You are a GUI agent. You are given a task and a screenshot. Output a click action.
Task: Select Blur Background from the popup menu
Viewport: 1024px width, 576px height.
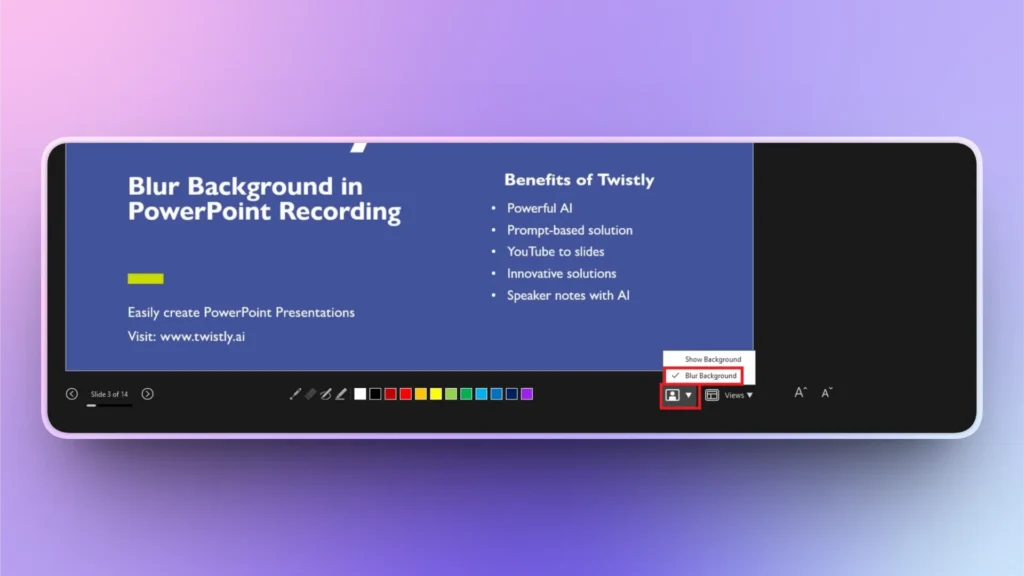tap(710, 375)
